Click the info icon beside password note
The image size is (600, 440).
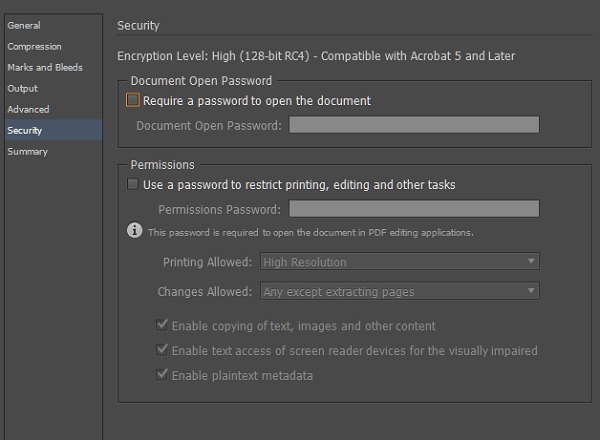[135, 231]
